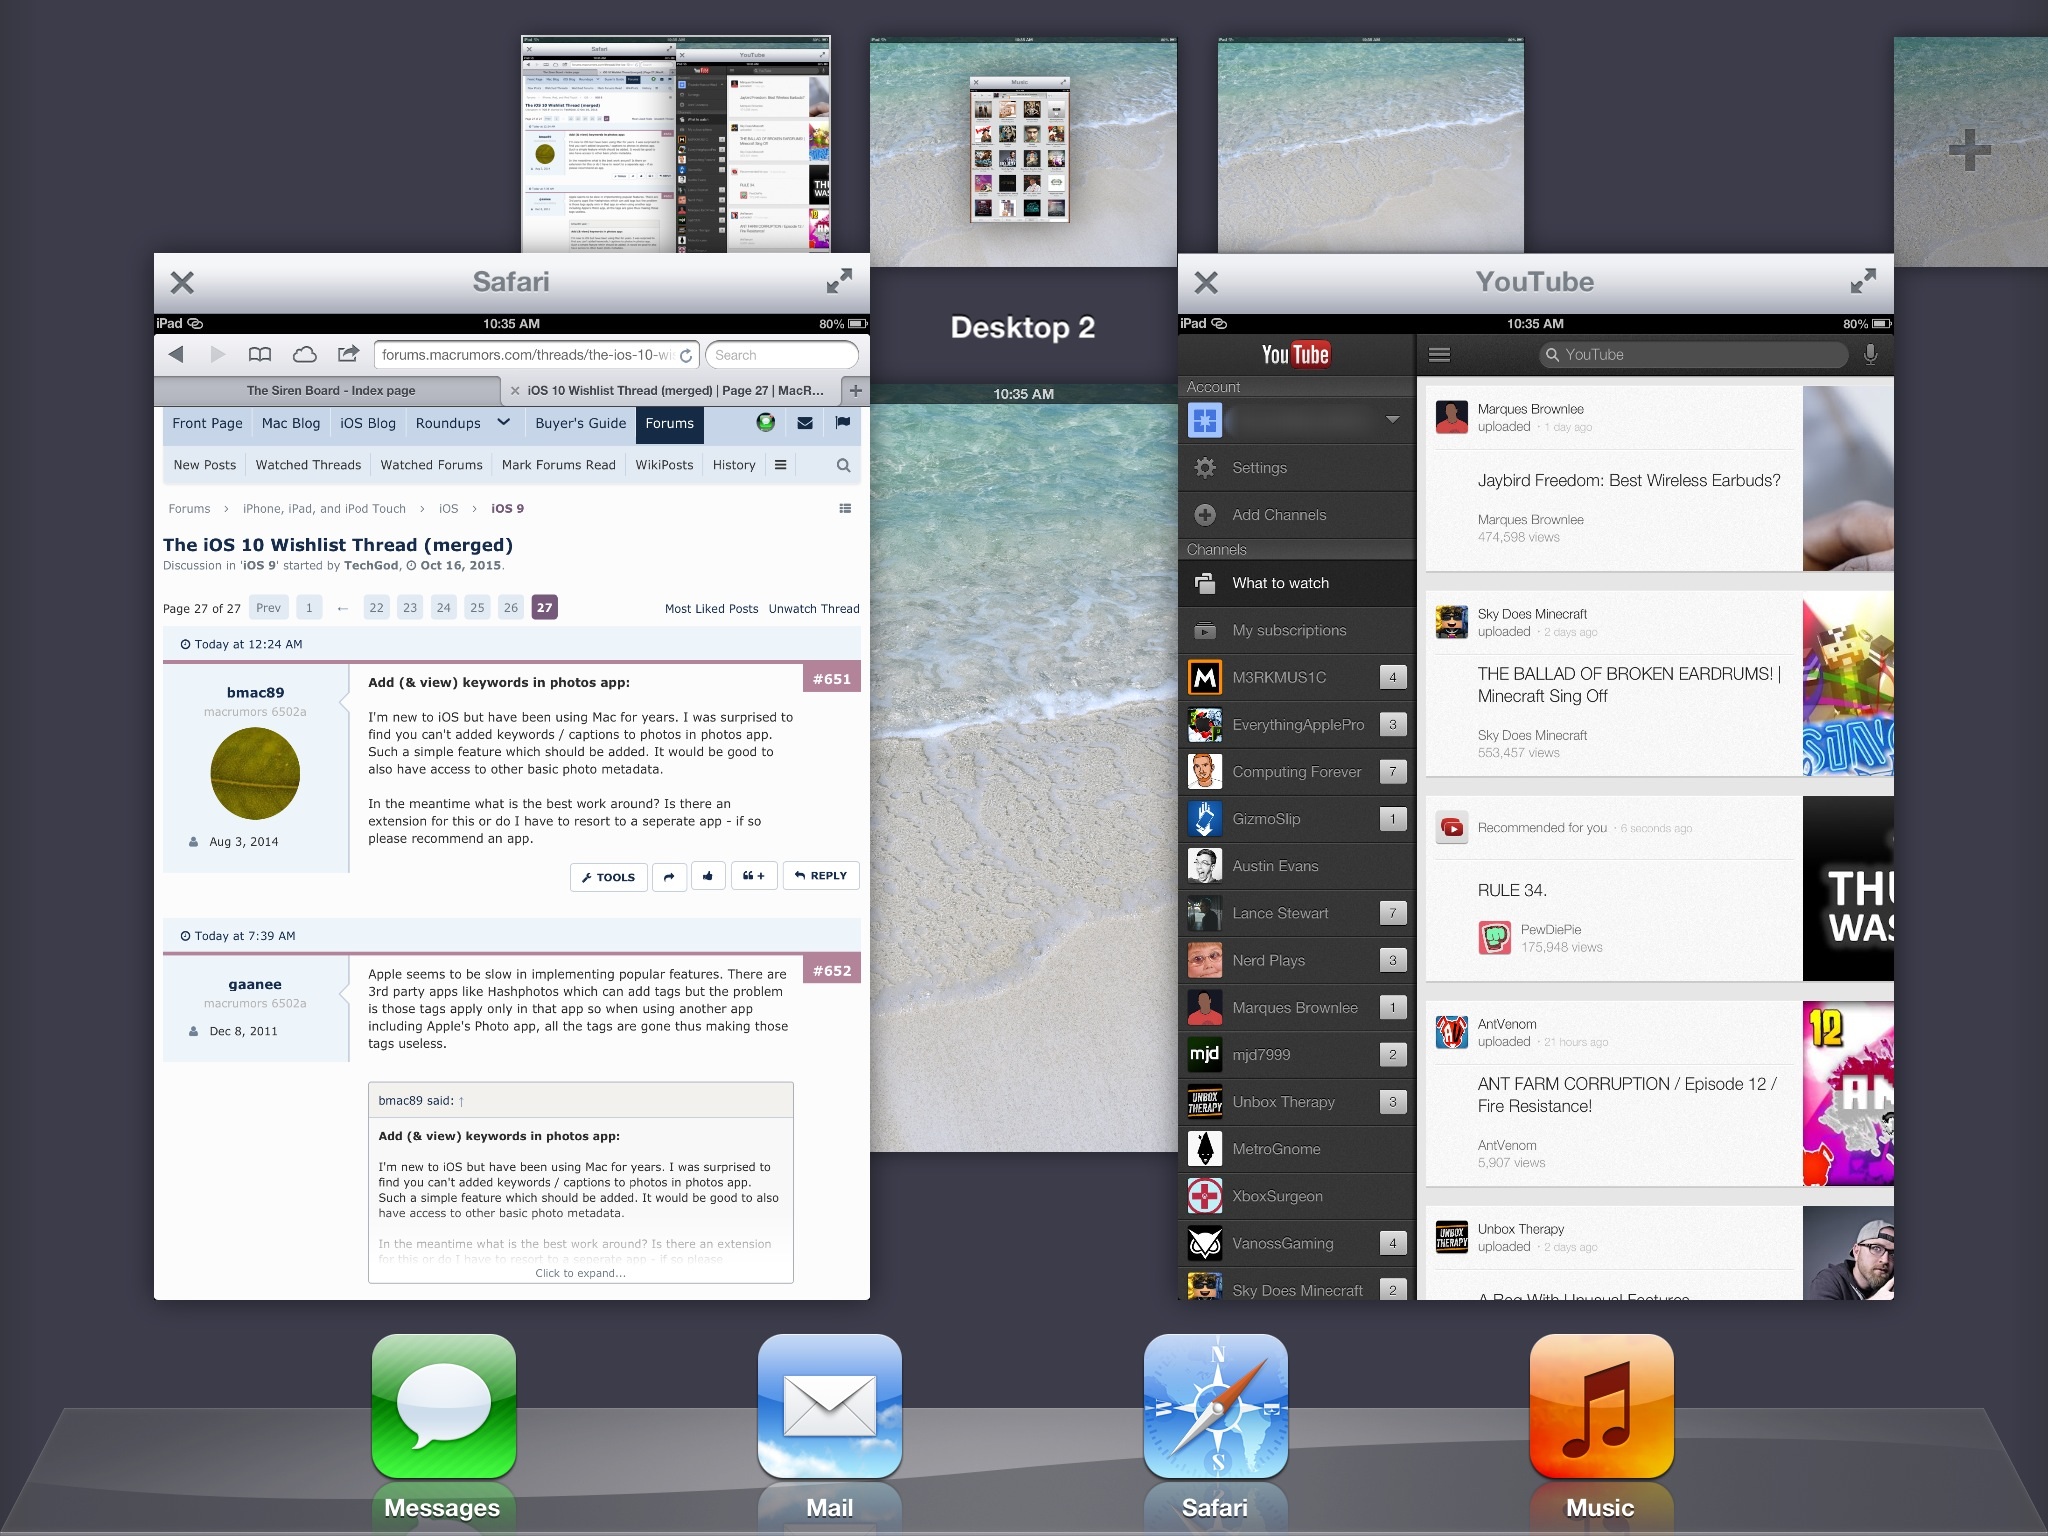Screen dimensions: 2048x1536
Task: Expand the Roundups dropdown chevron
Action: pos(504,423)
